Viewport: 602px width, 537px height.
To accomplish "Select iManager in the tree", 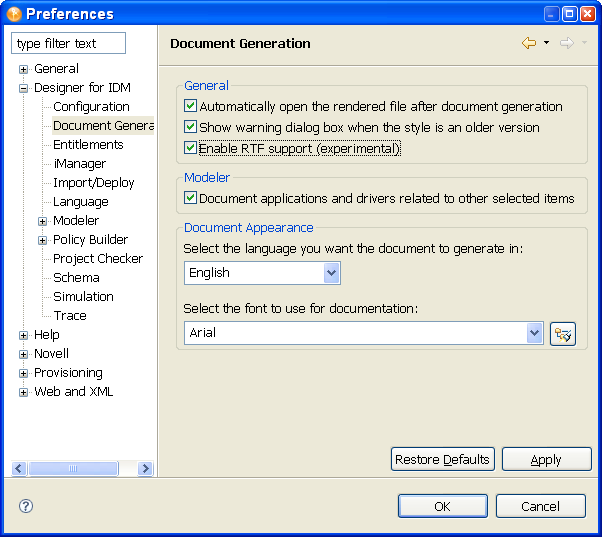I will [79, 164].
